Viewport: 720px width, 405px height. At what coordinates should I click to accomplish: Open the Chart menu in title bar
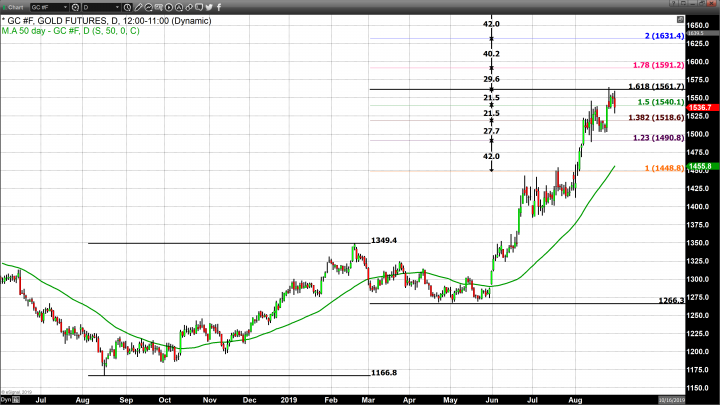(13, 6)
